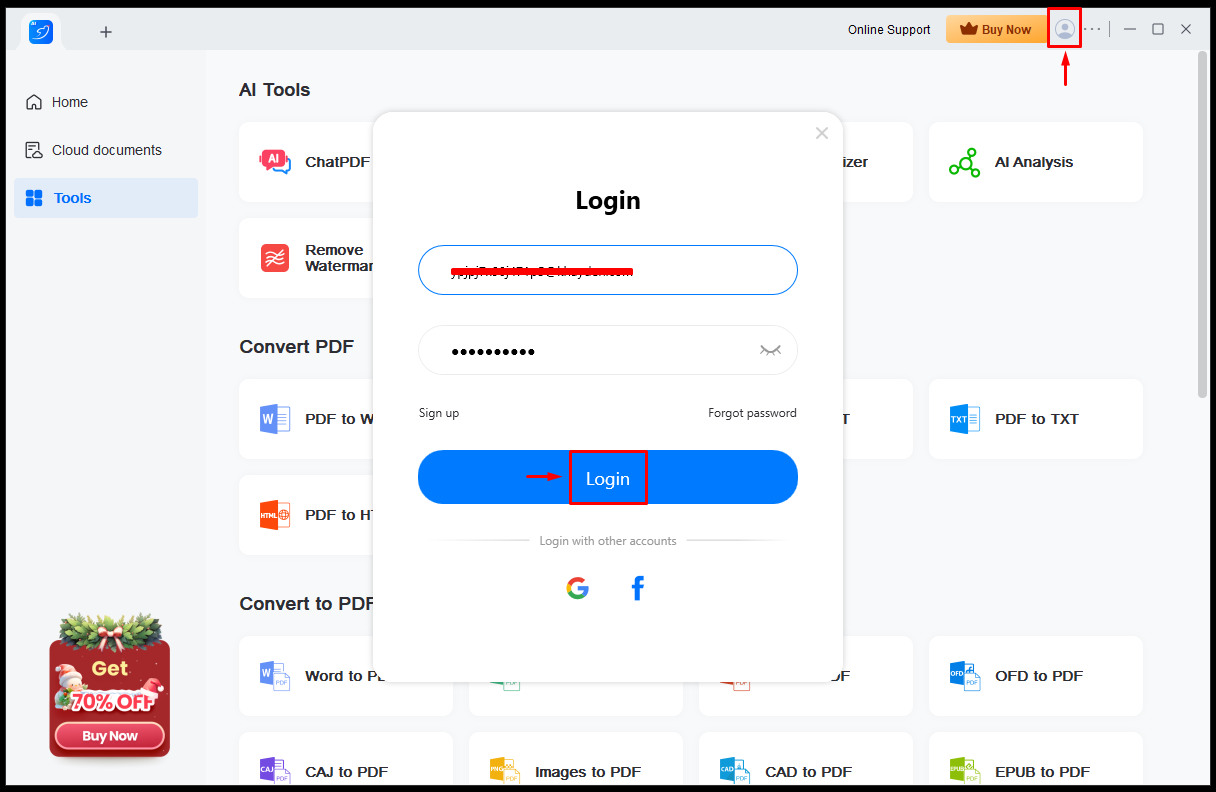Click the user account avatar icon
The height and width of the screenshot is (792, 1216).
pyautogui.click(x=1065, y=29)
